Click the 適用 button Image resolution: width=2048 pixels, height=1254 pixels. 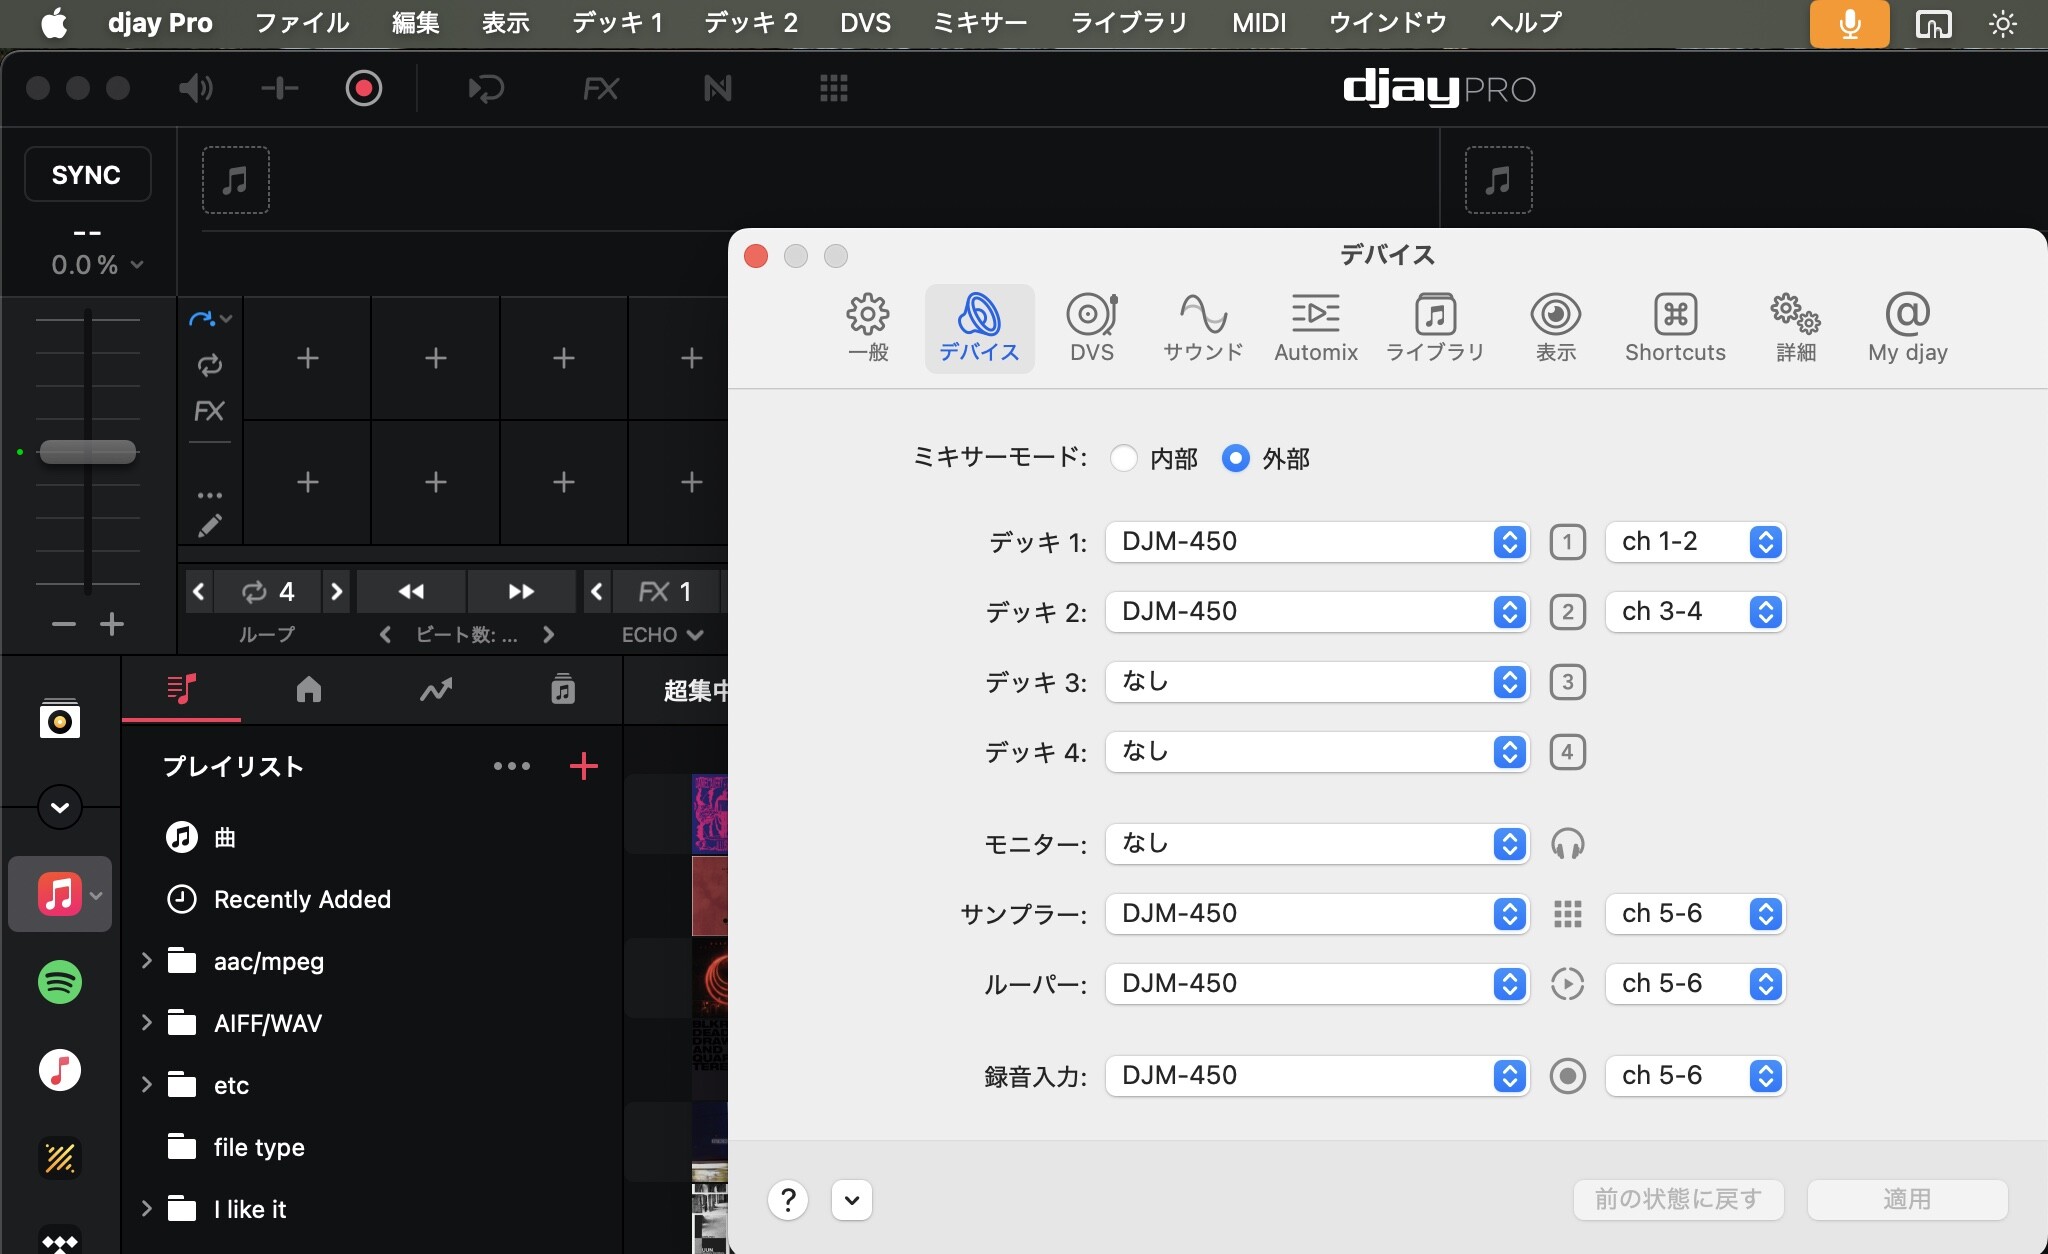(1906, 1199)
